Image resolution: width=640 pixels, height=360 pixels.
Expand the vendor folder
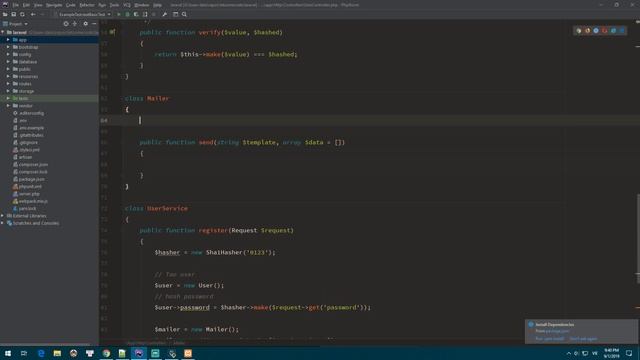click(8, 106)
